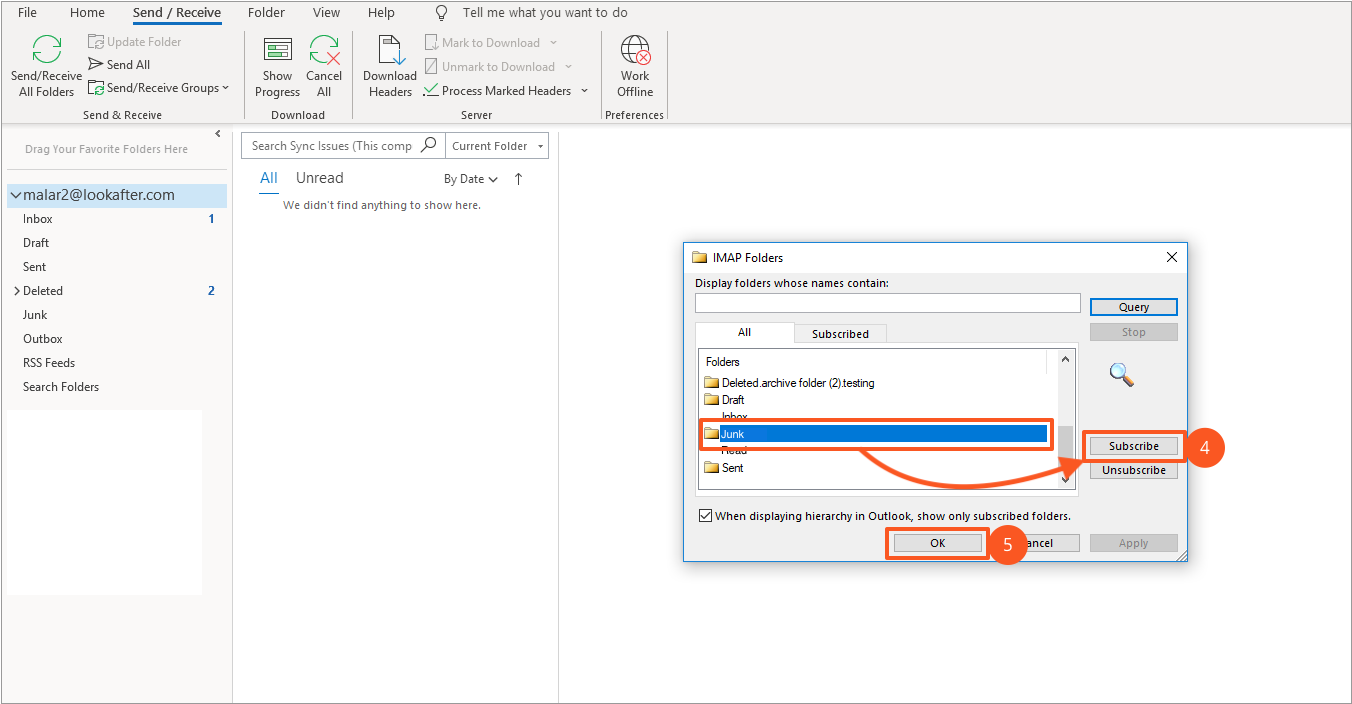
Task: Click Send All button in ribbon
Action: coord(119,65)
